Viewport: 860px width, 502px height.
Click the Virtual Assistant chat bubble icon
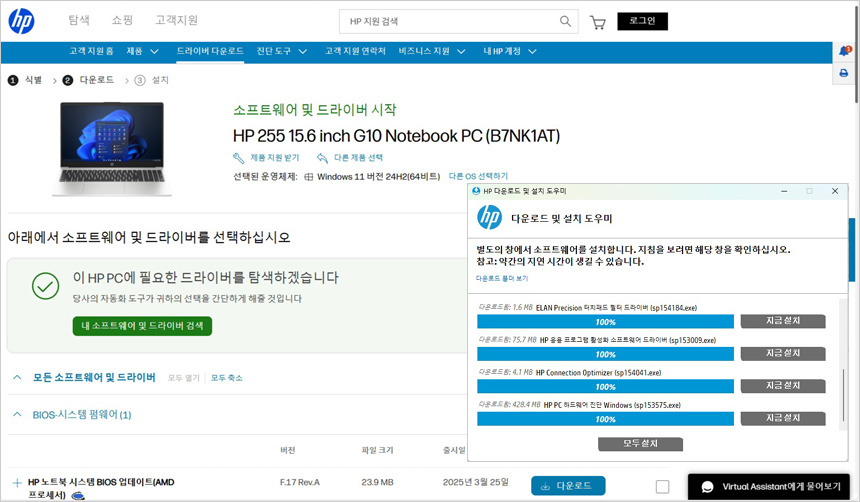coord(708,487)
